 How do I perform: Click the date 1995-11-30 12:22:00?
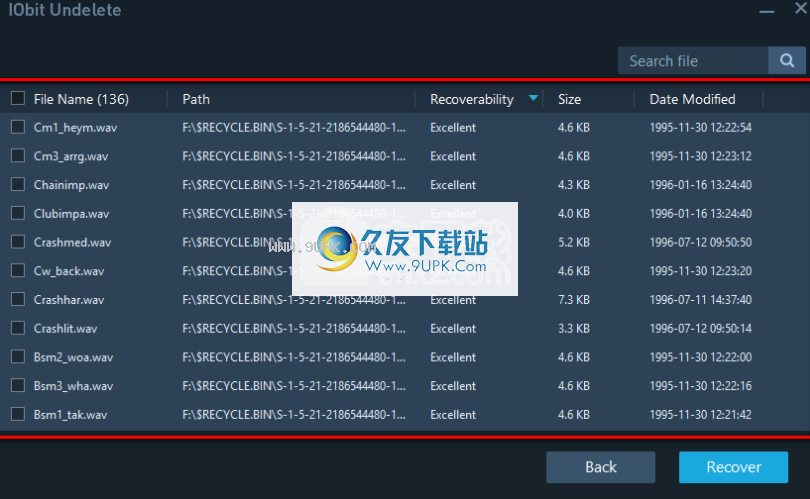pos(700,357)
